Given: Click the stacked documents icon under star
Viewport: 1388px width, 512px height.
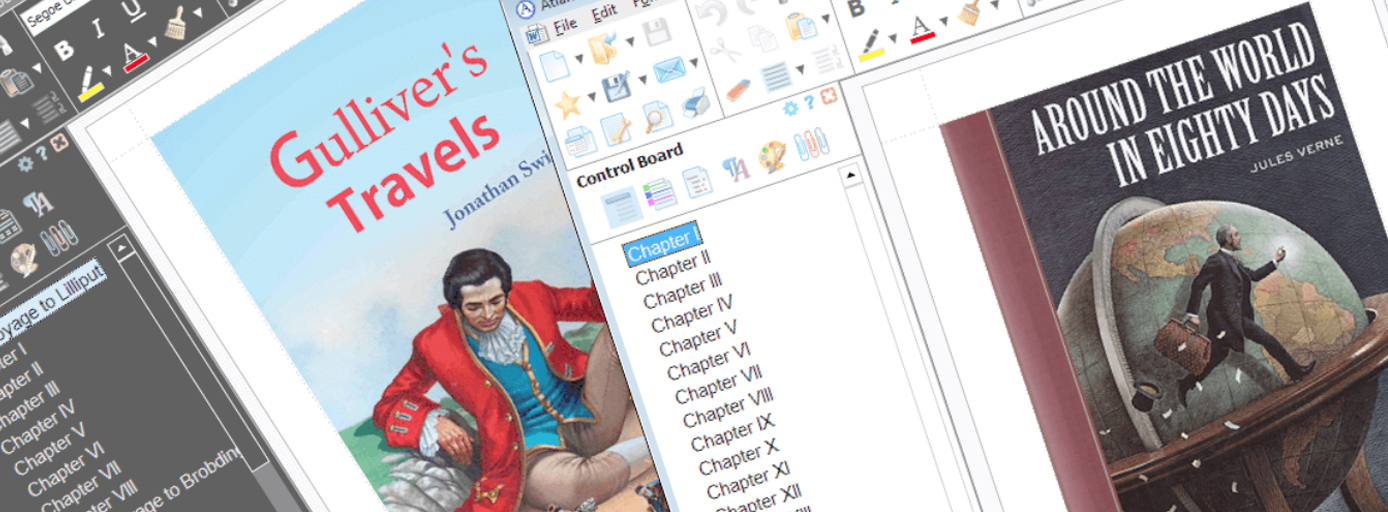Looking at the screenshot, I should pyautogui.click(x=580, y=142).
